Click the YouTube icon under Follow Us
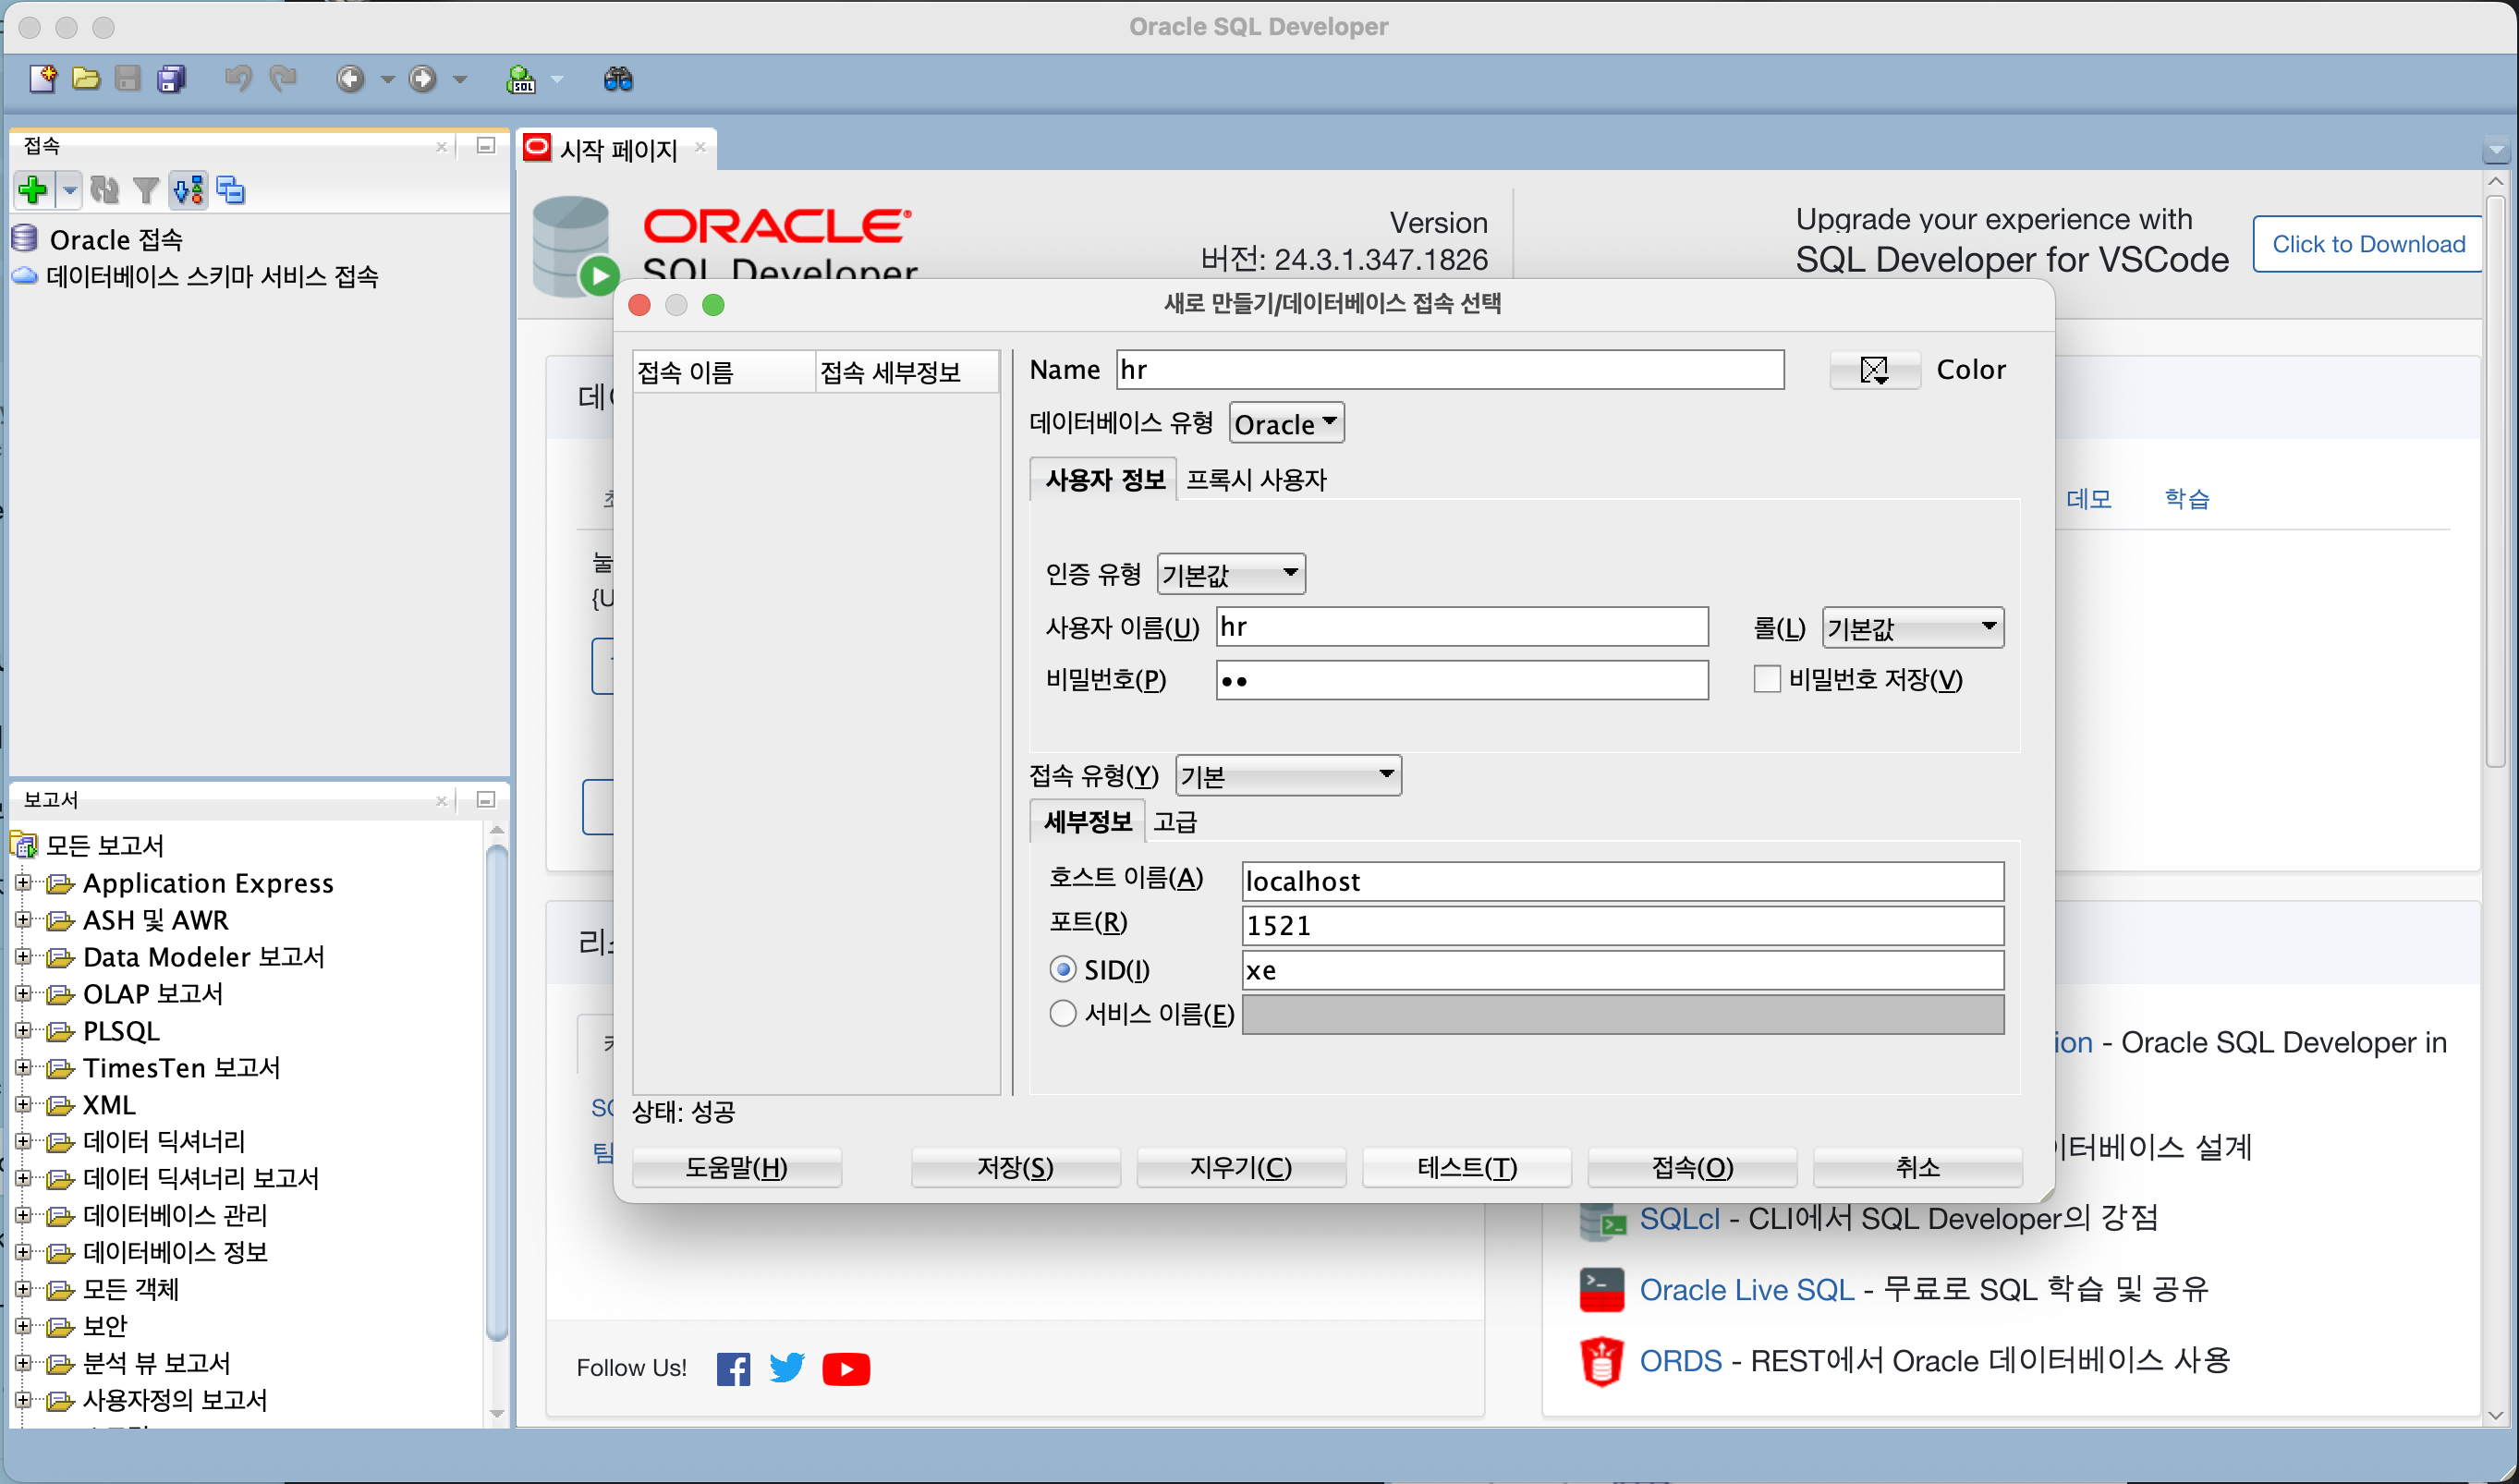2519x1484 pixels. point(845,1368)
